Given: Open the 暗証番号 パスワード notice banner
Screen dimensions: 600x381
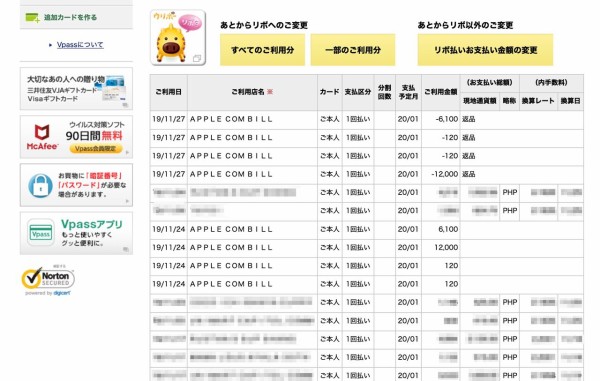Looking at the screenshot, I should tap(76, 185).
